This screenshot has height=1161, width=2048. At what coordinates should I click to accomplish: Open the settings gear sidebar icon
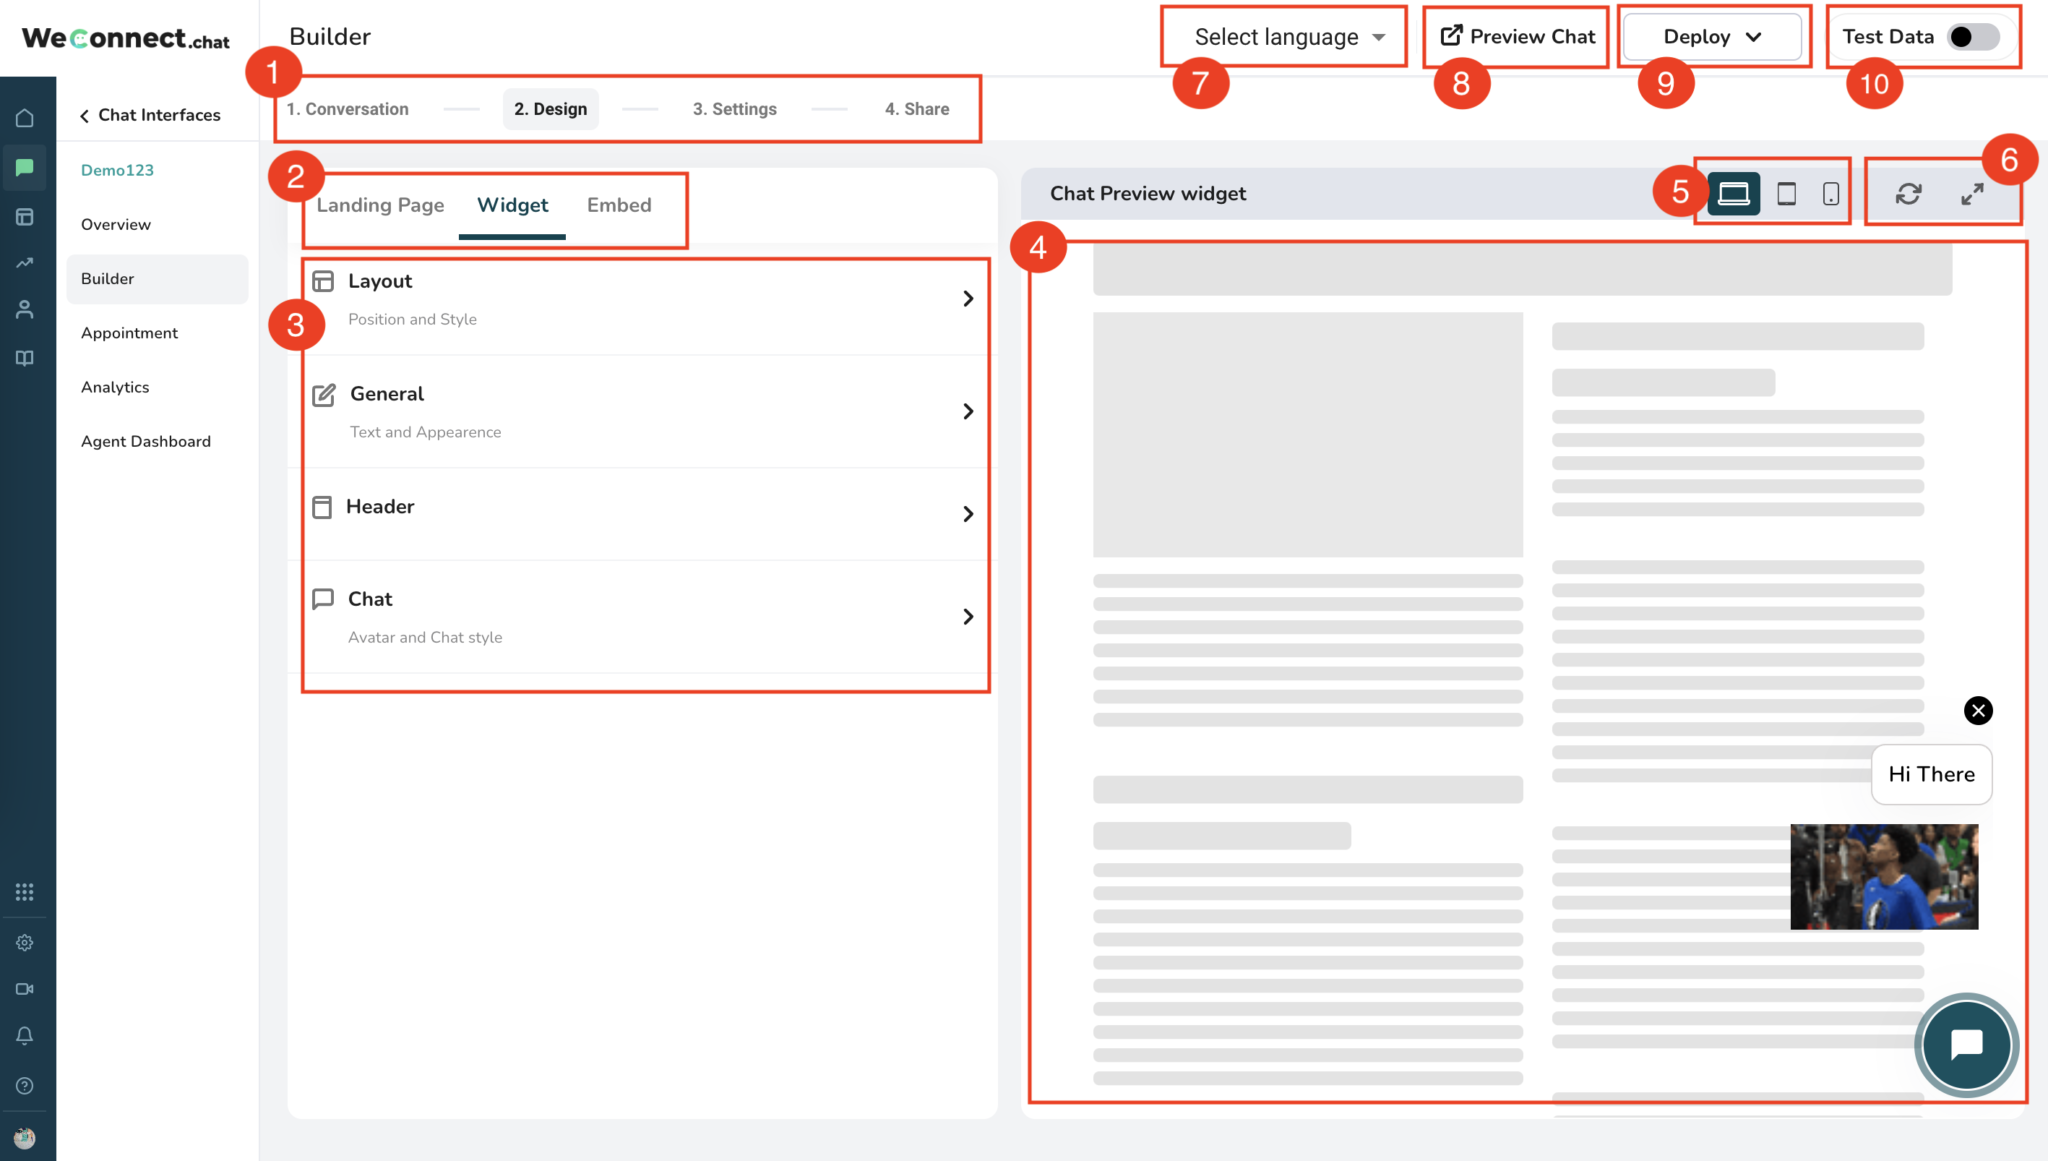click(25, 943)
